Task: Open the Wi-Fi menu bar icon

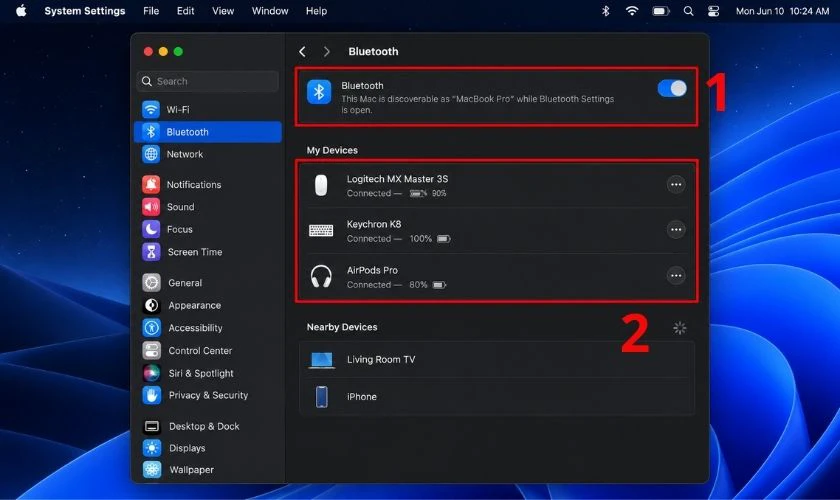Action: (632, 11)
